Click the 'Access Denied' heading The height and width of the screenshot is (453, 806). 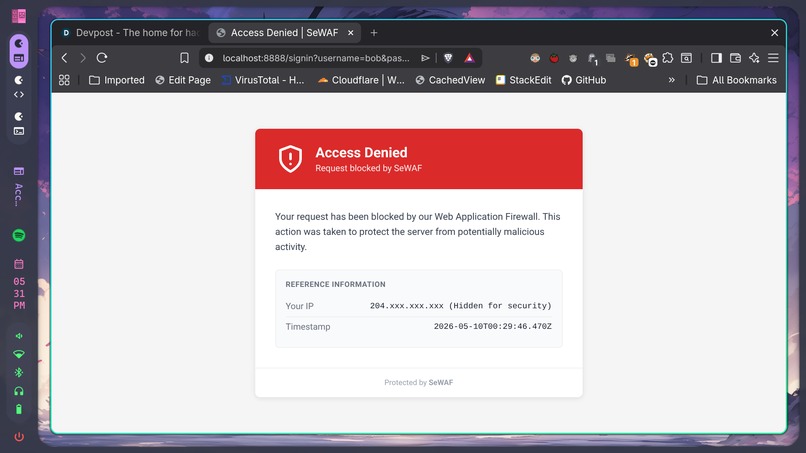[361, 152]
